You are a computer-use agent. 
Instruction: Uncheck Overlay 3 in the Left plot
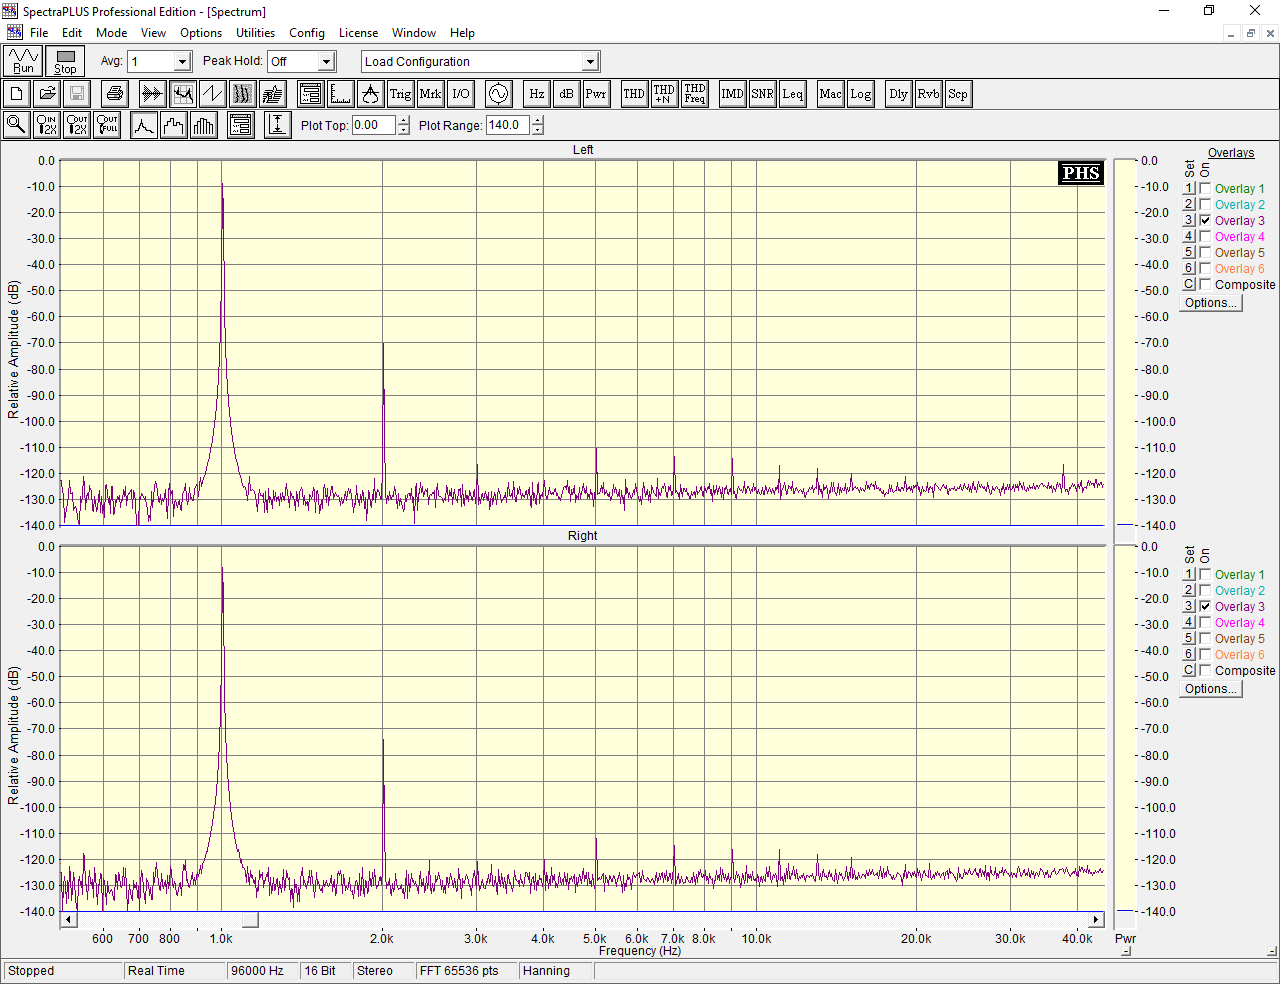(1205, 220)
